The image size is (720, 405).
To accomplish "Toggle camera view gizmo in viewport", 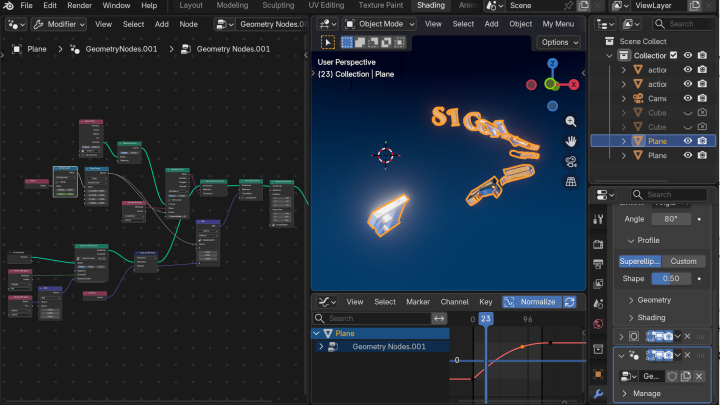I will click(571, 161).
